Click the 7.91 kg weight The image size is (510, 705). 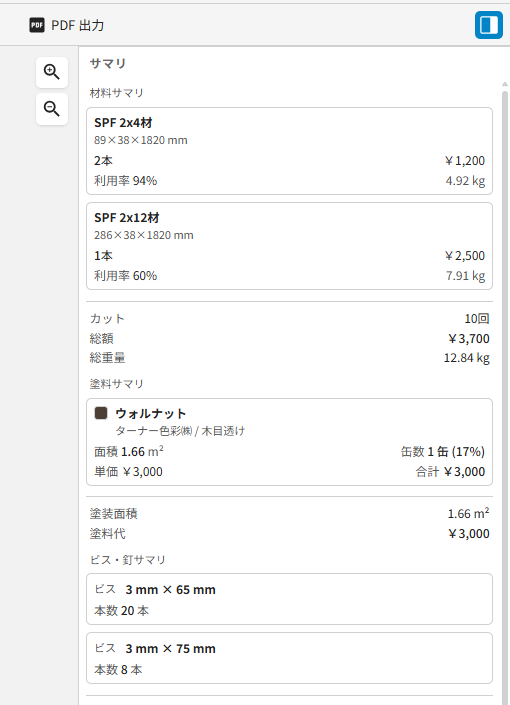pos(465,276)
